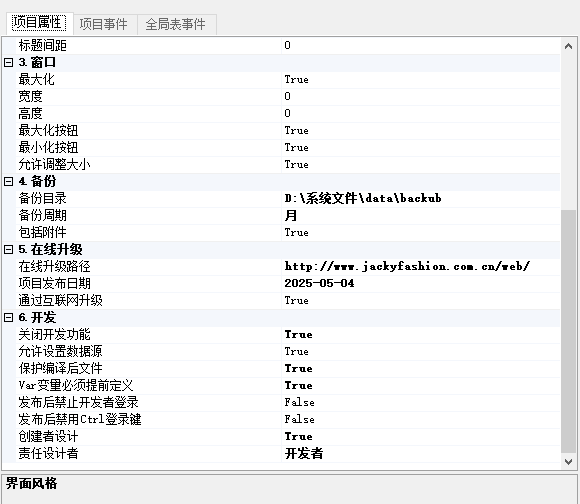Click the Var变量必须提前定义 True value

pyautogui.click(x=299, y=386)
